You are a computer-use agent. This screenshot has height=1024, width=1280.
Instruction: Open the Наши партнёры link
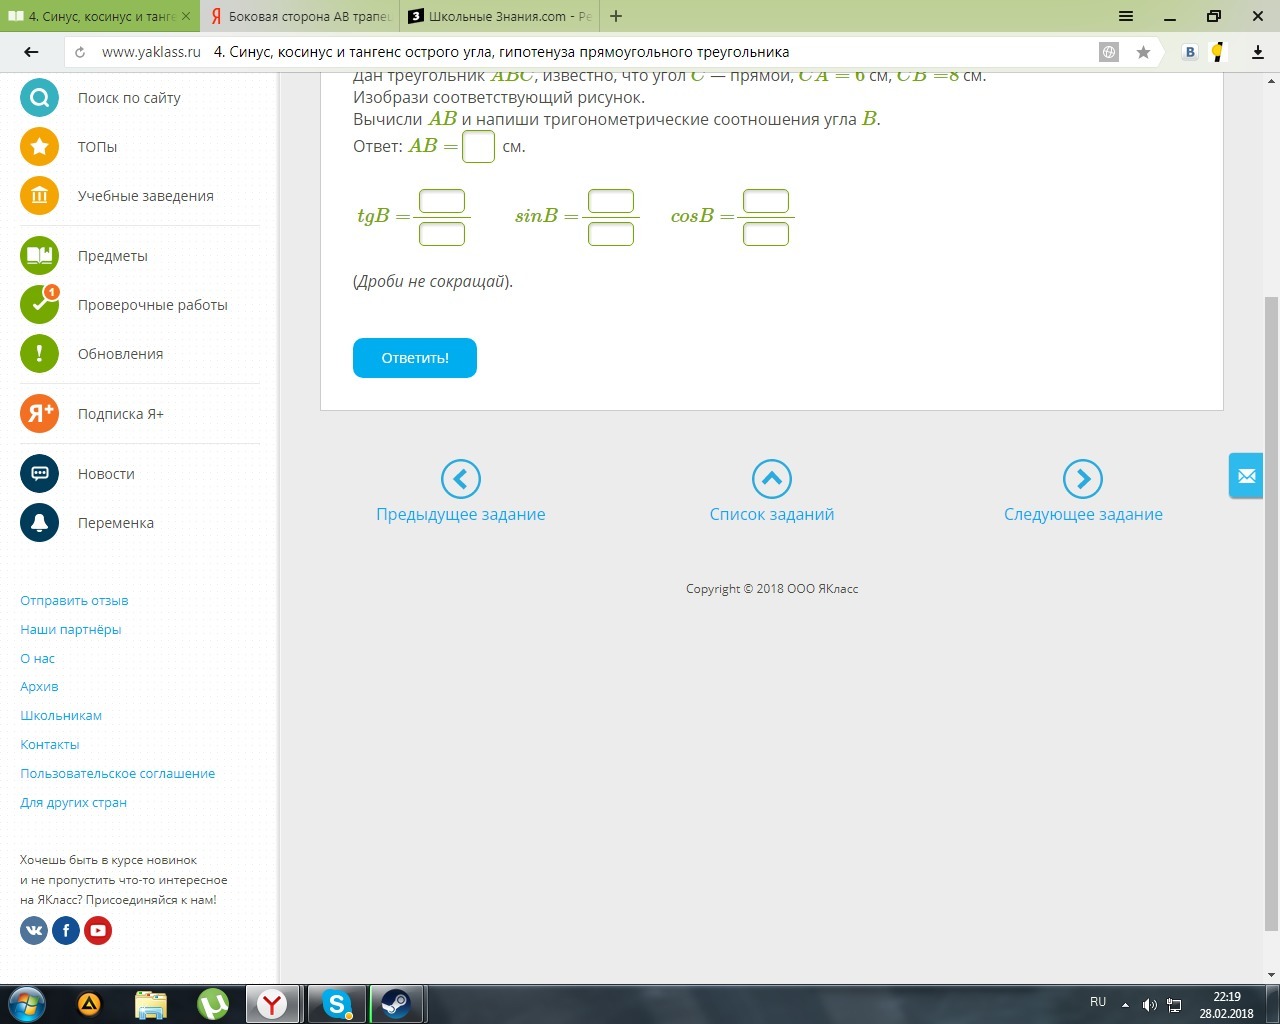[x=71, y=630]
